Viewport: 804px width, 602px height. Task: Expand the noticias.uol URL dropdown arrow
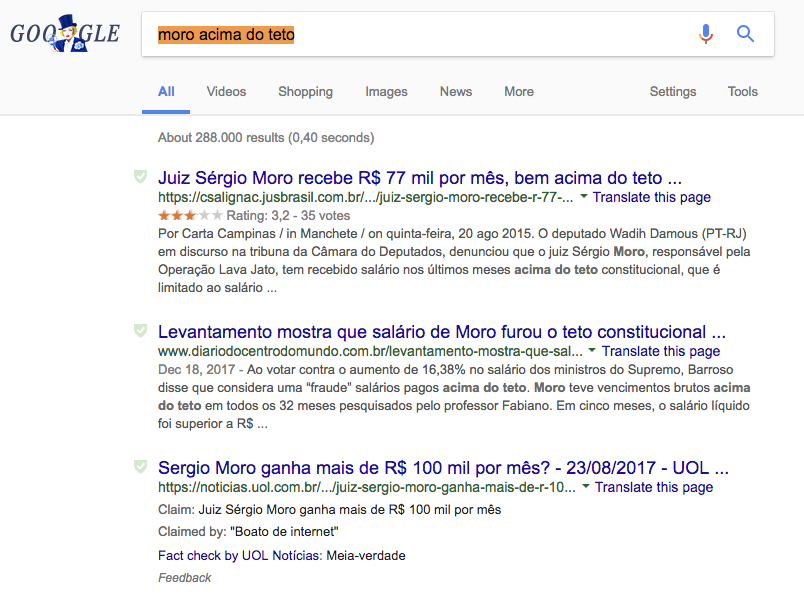pyautogui.click(x=585, y=487)
